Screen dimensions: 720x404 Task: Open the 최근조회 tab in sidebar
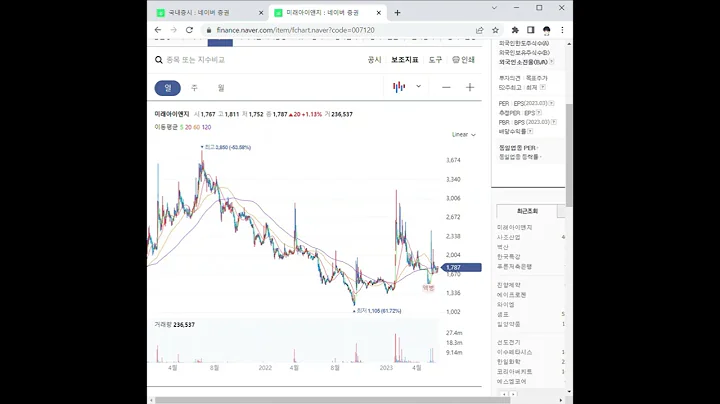(x=527, y=211)
